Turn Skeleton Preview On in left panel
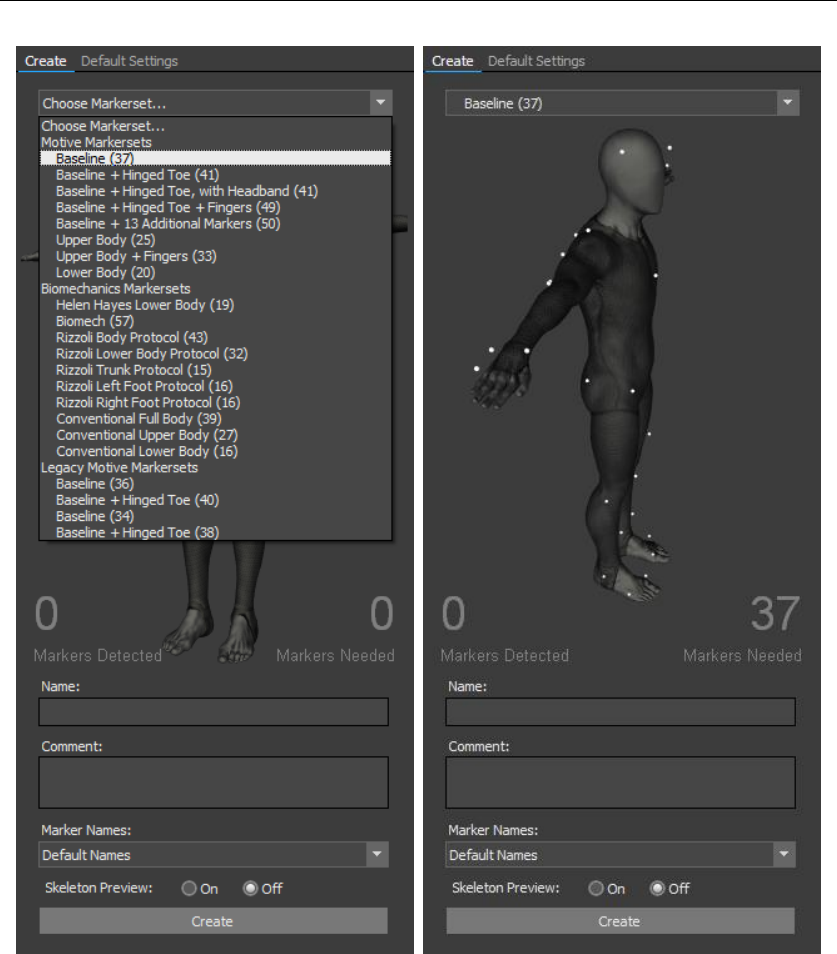The image size is (837, 954). [189, 888]
